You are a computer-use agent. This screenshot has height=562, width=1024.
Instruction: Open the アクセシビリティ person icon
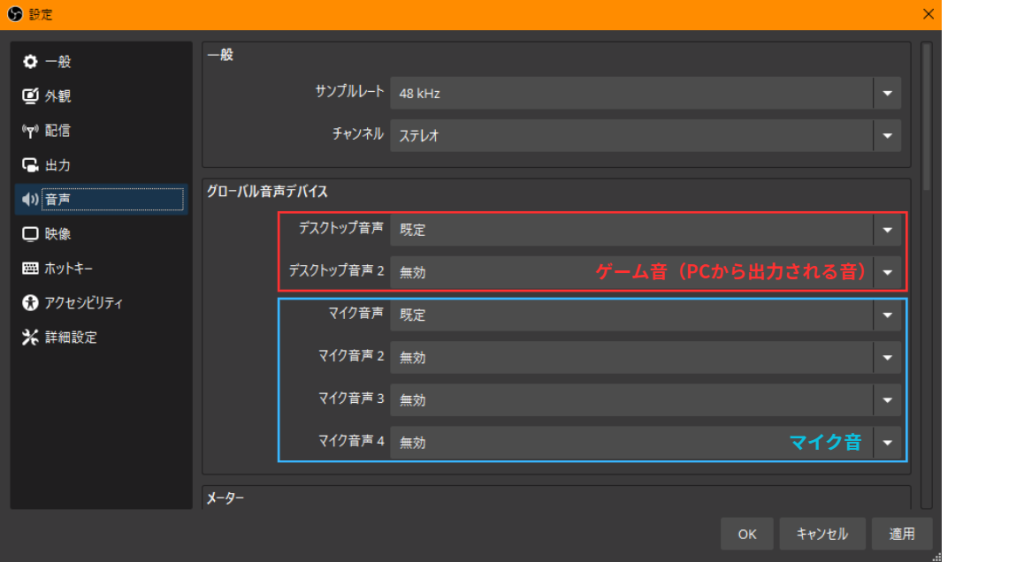coord(30,303)
